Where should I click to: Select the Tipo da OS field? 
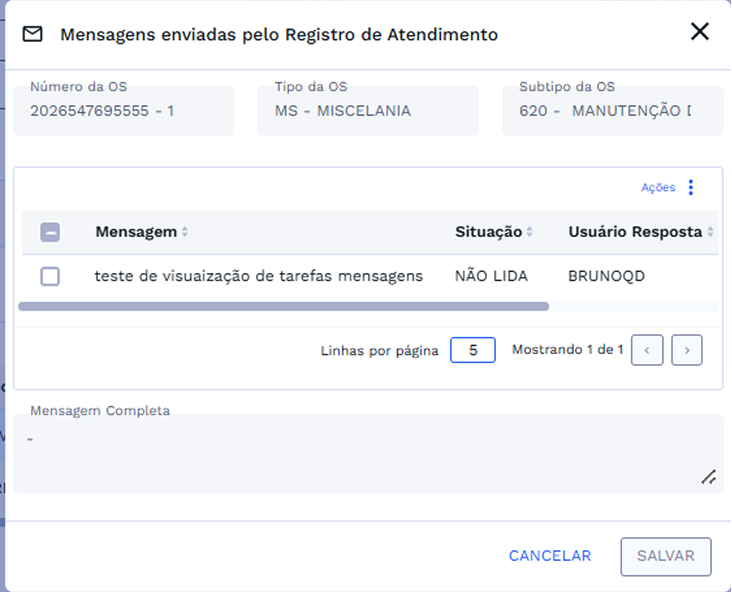click(x=368, y=110)
